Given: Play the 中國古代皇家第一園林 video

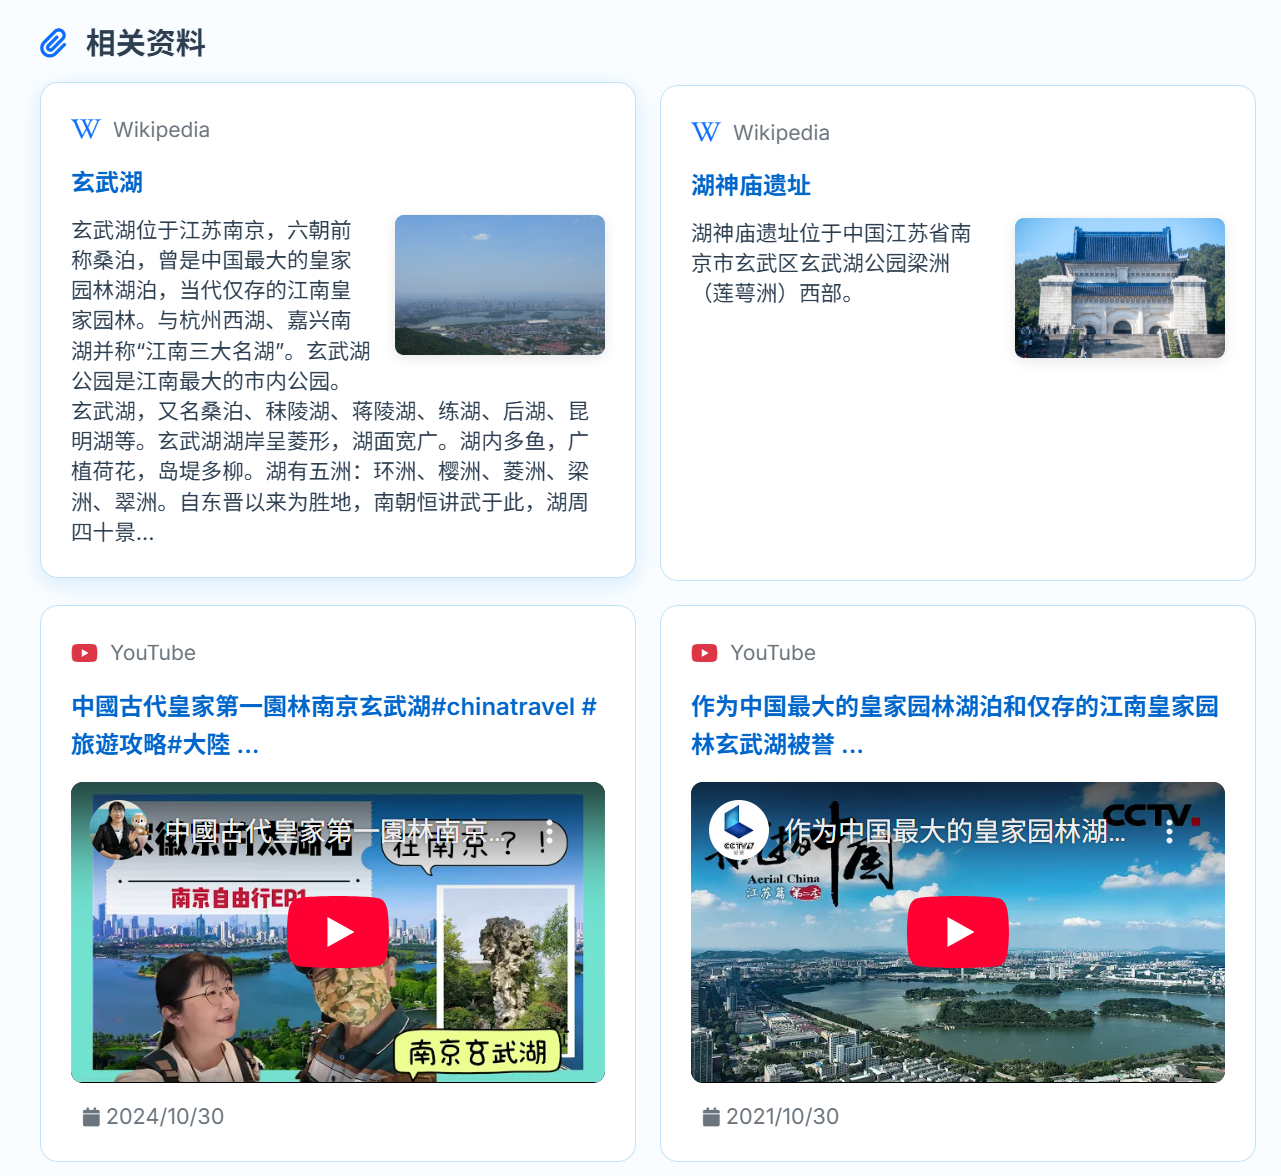Looking at the screenshot, I should pos(338,932).
